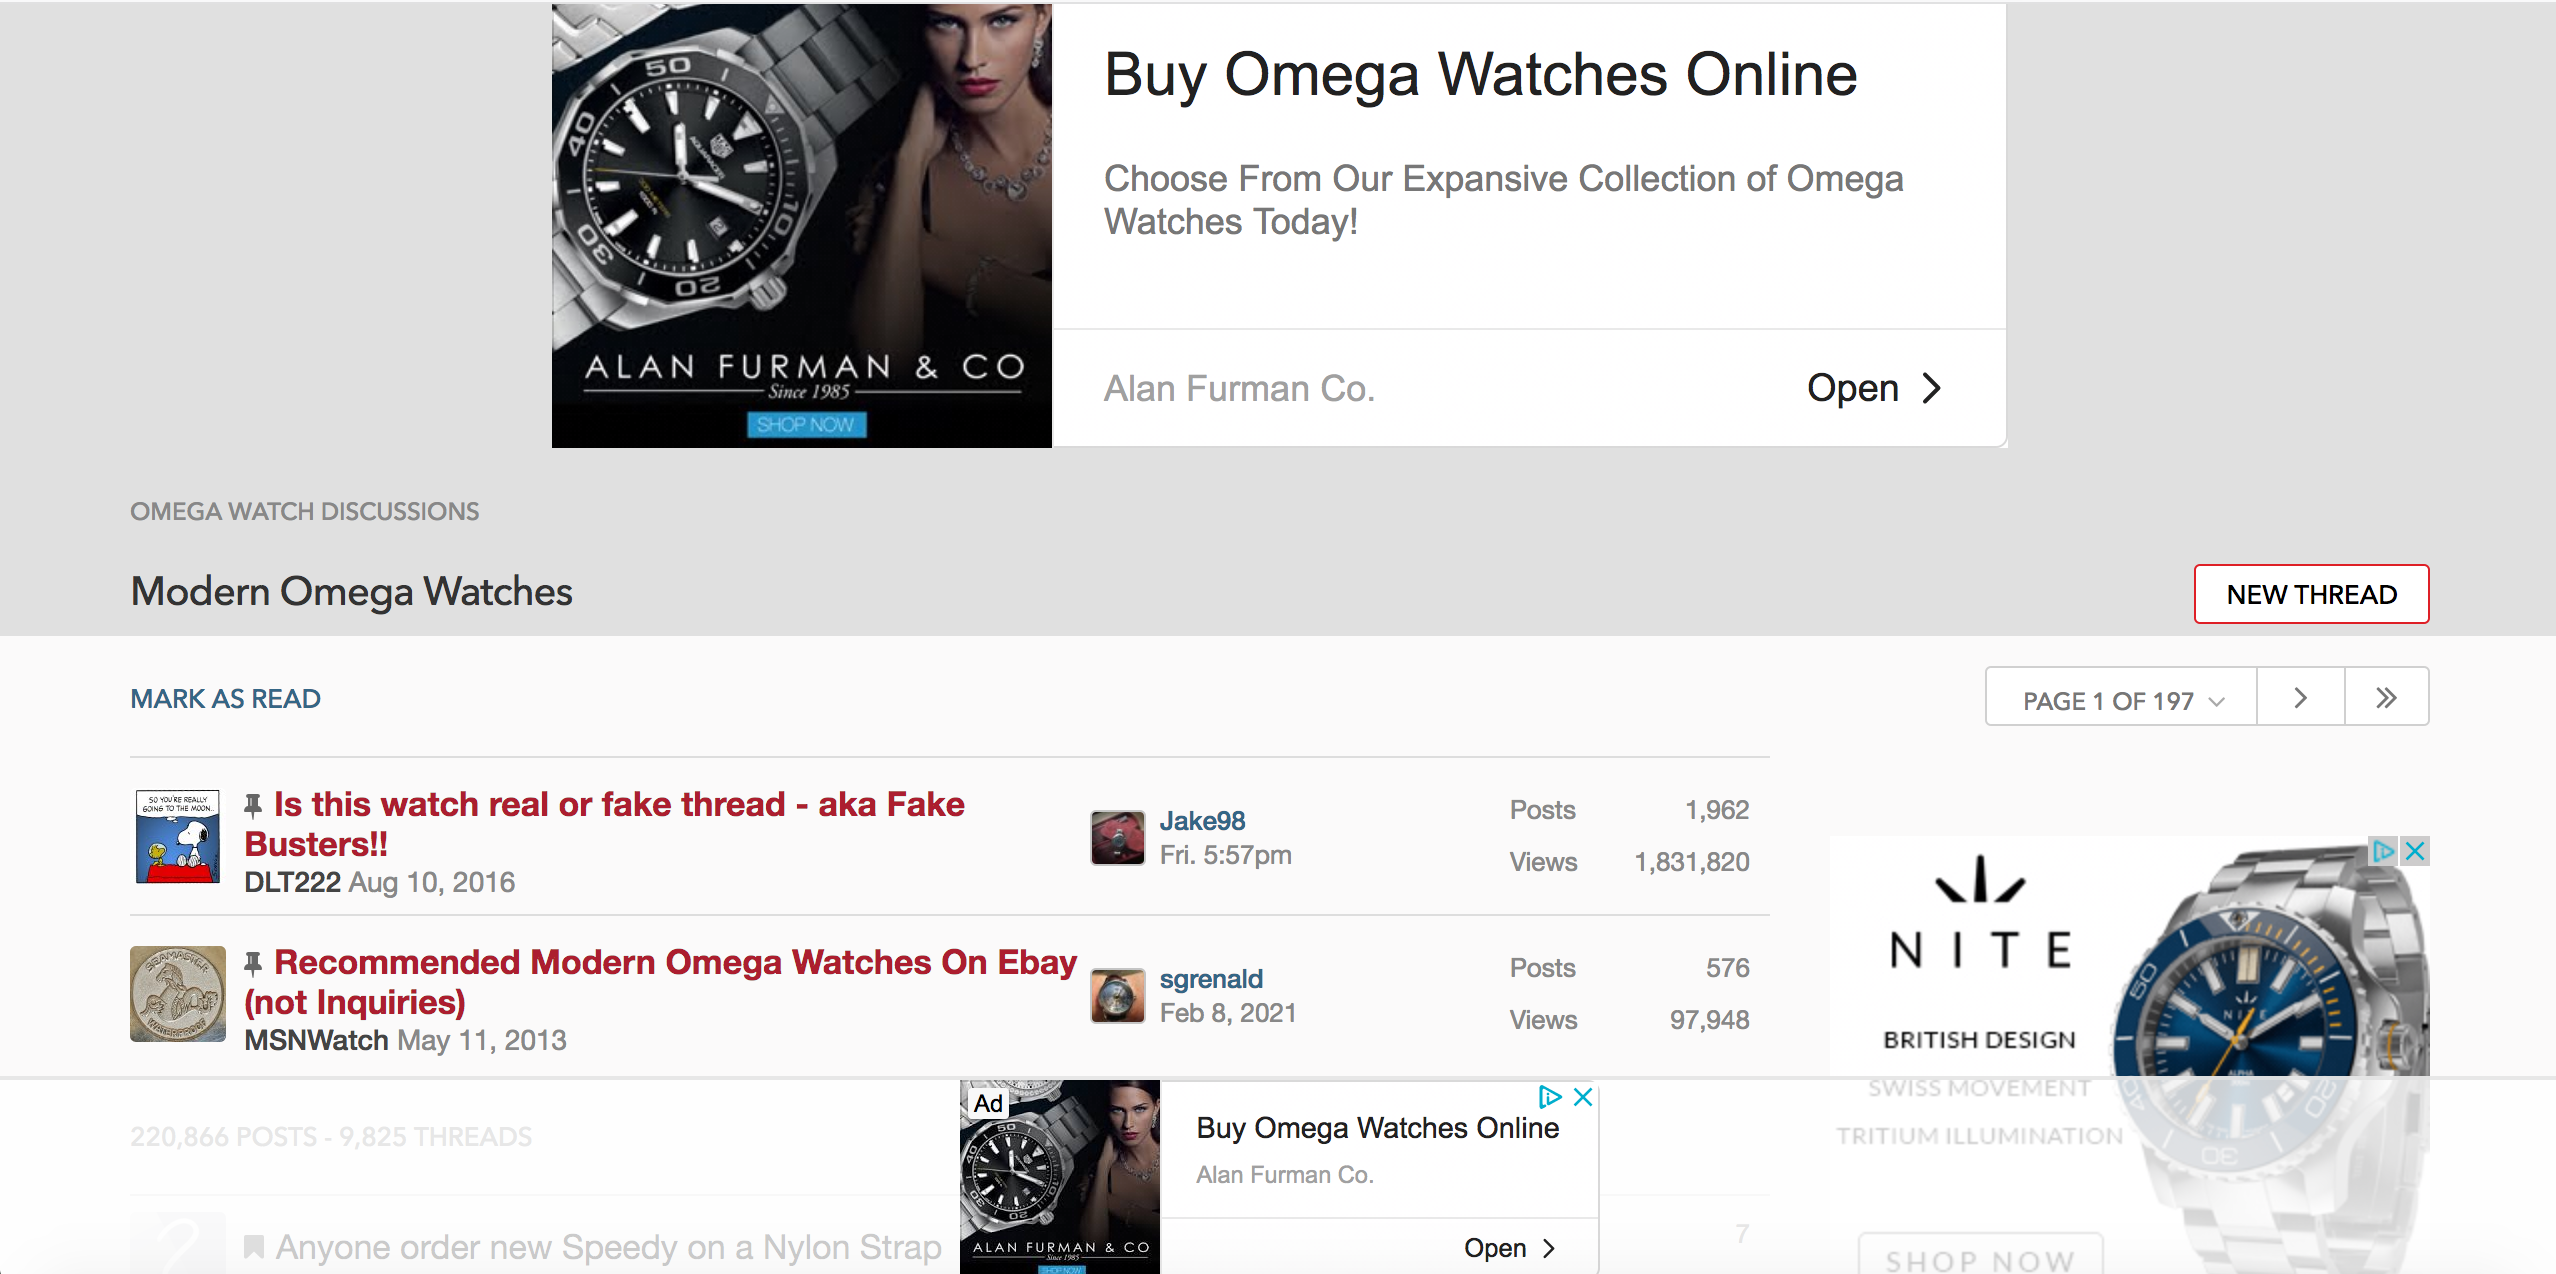The width and height of the screenshot is (2556, 1274).
Task: Open Jake98's user profile link
Action: (x=1202, y=820)
